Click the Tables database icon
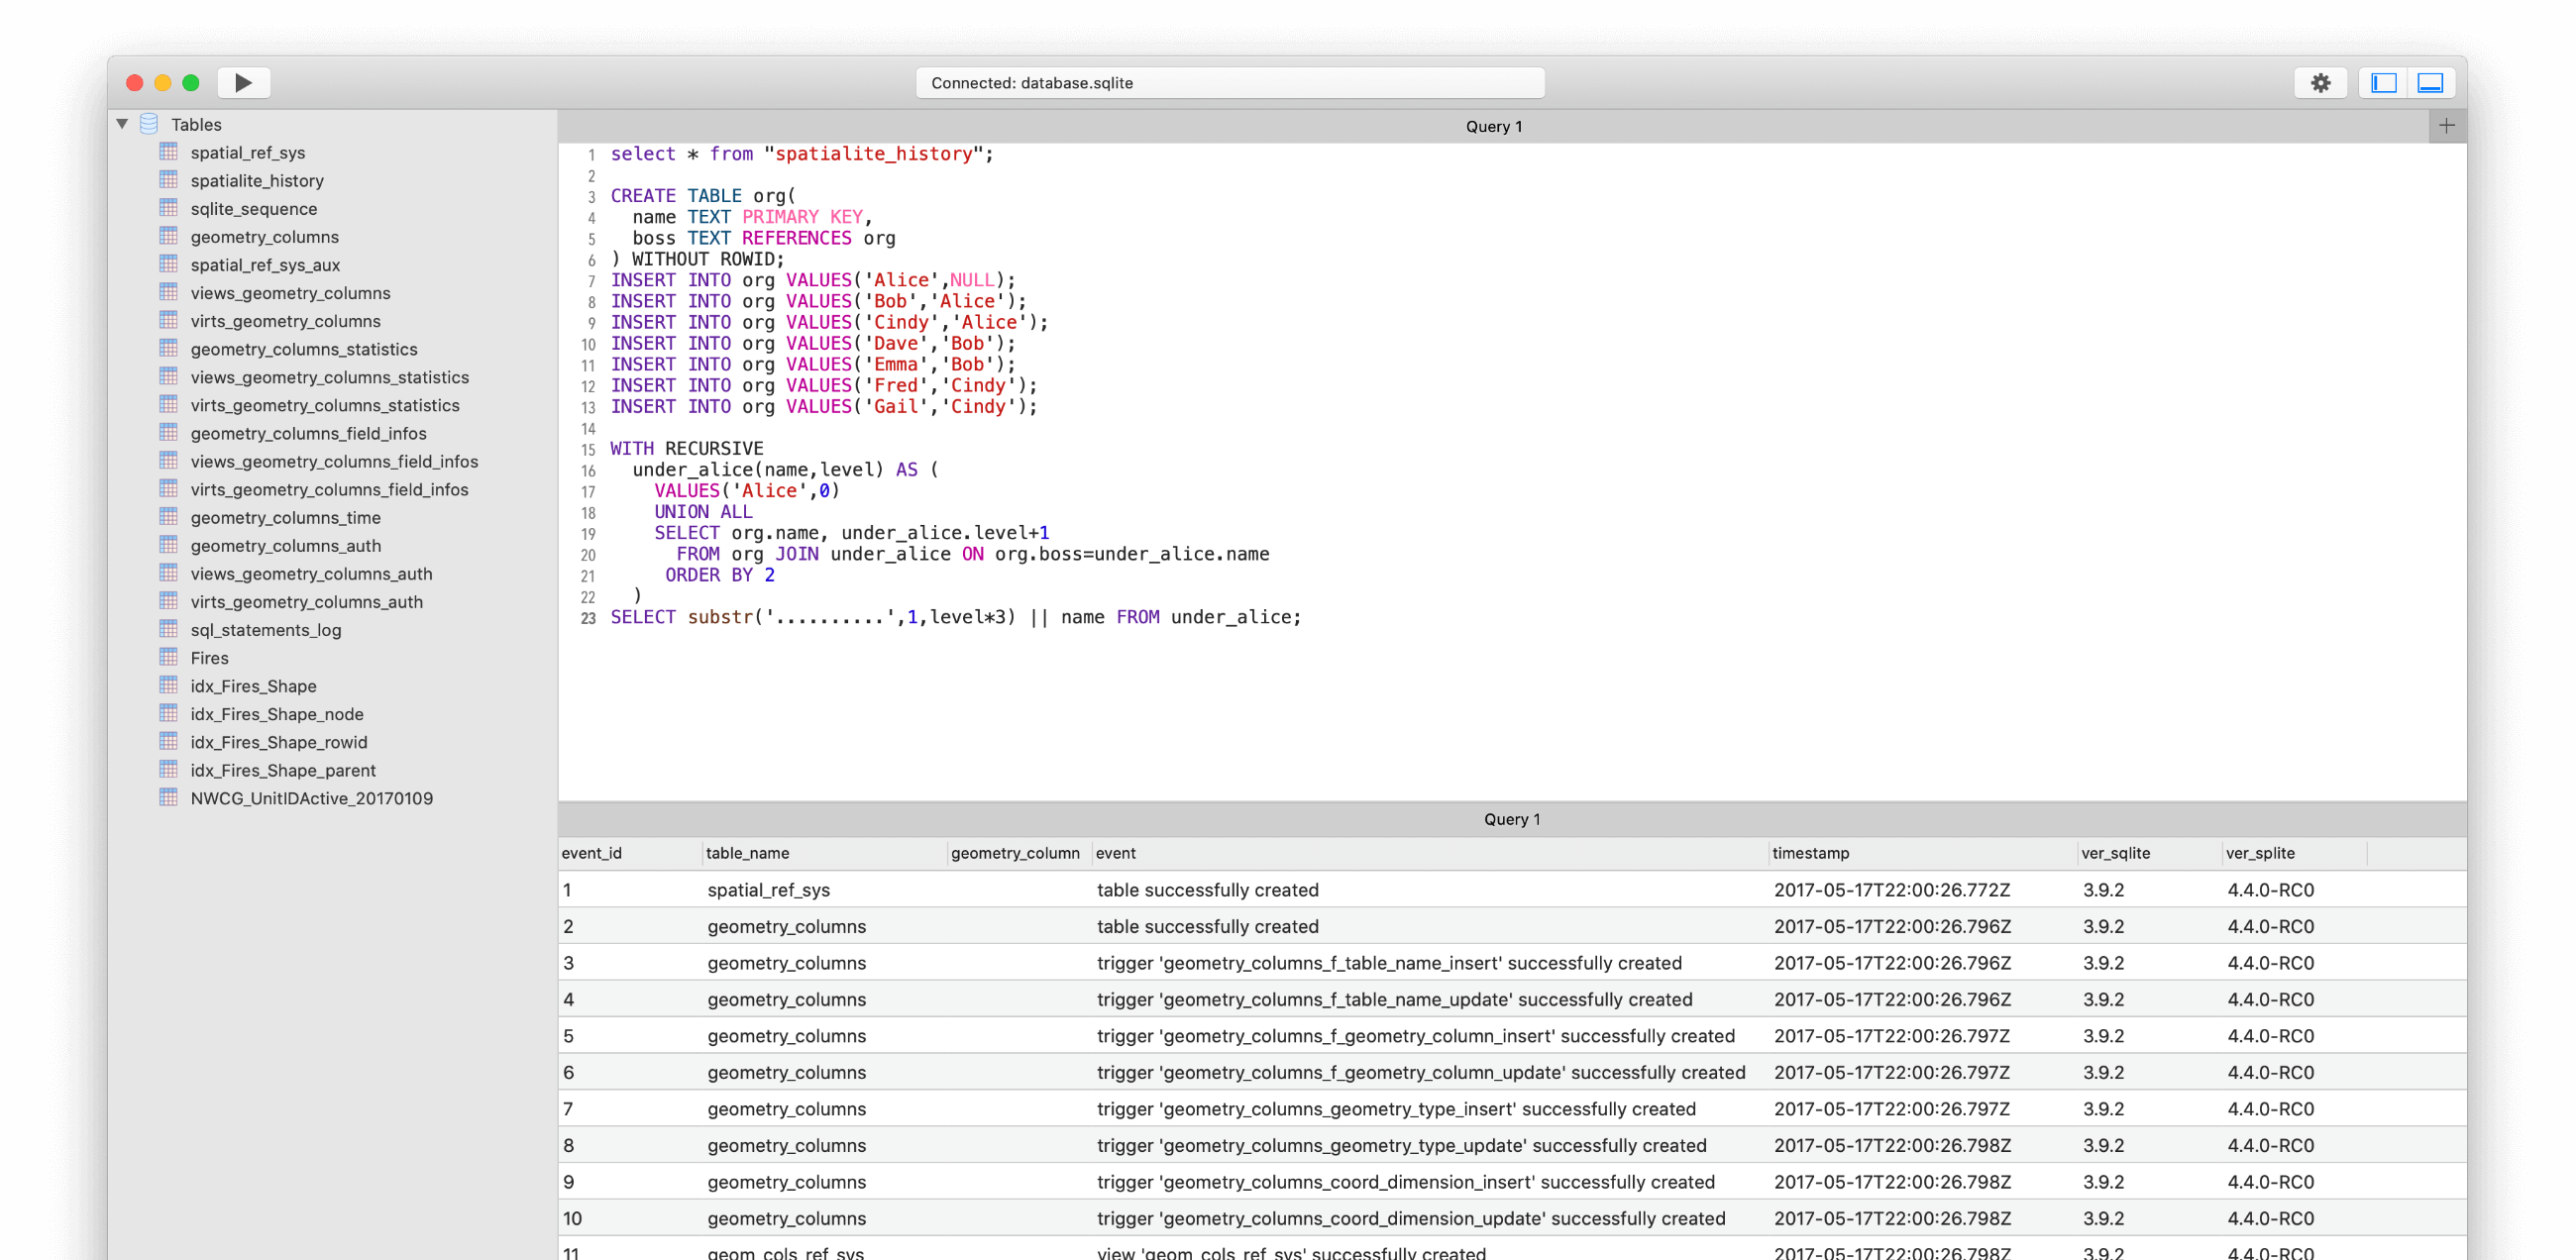 149,124
